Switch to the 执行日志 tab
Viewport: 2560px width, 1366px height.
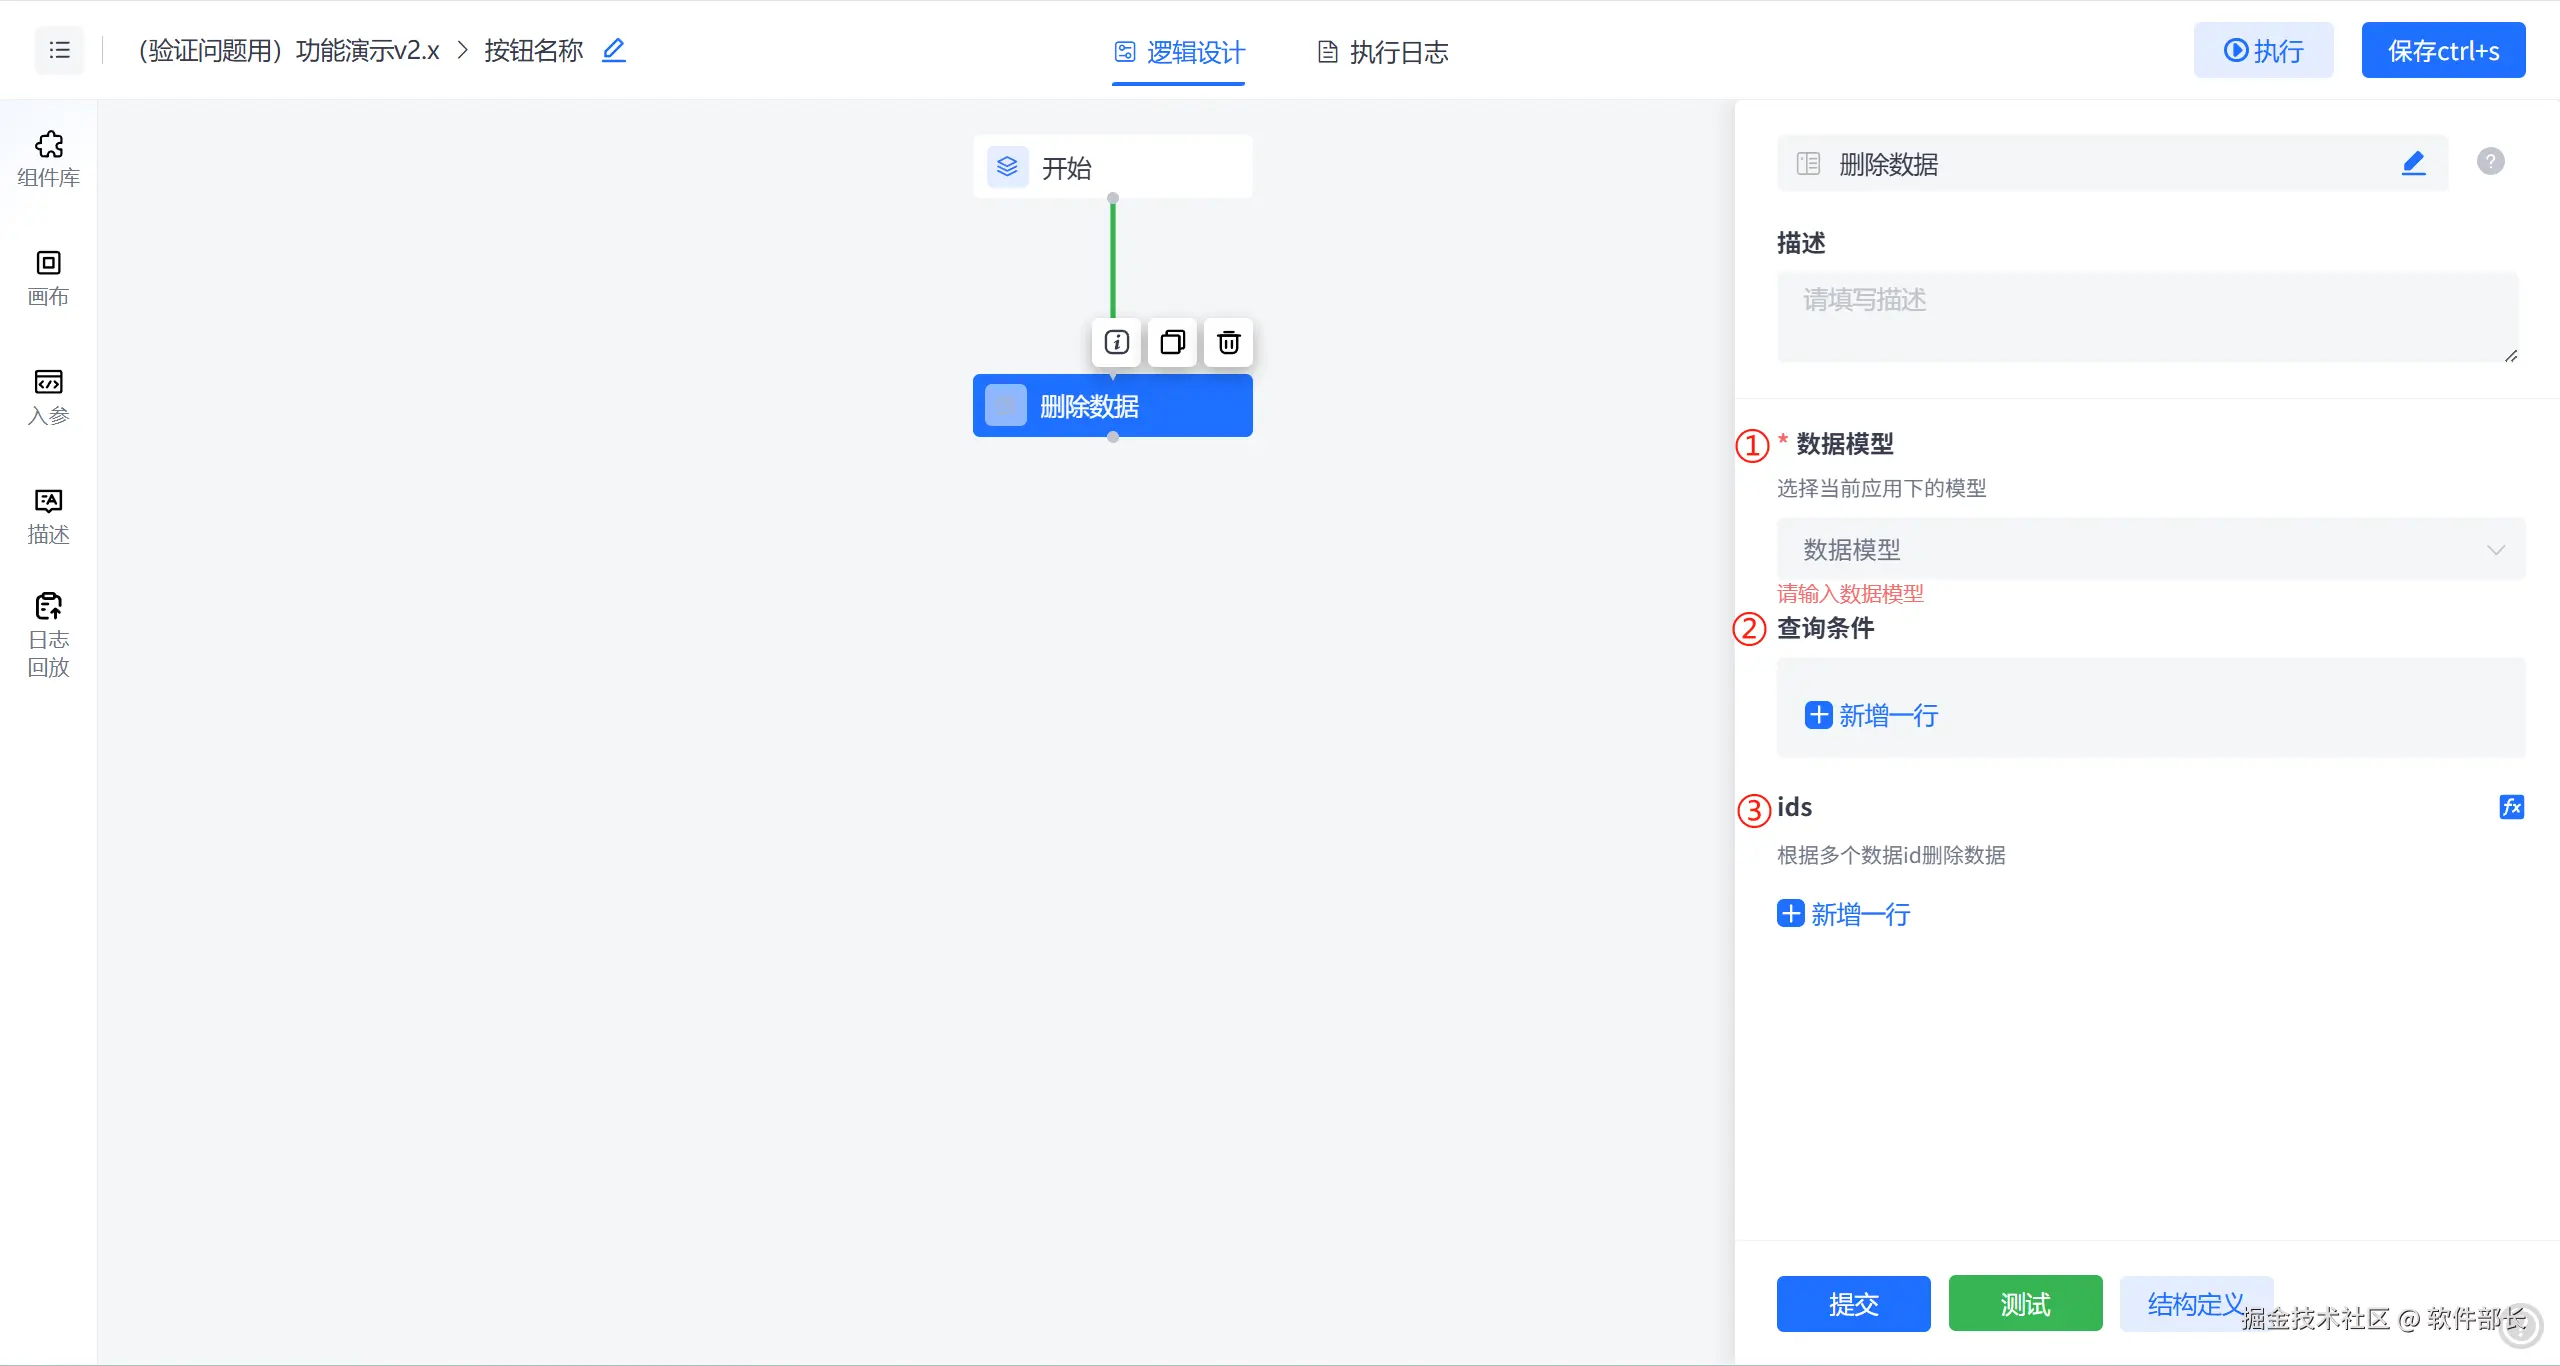[x=1383, y=52]
